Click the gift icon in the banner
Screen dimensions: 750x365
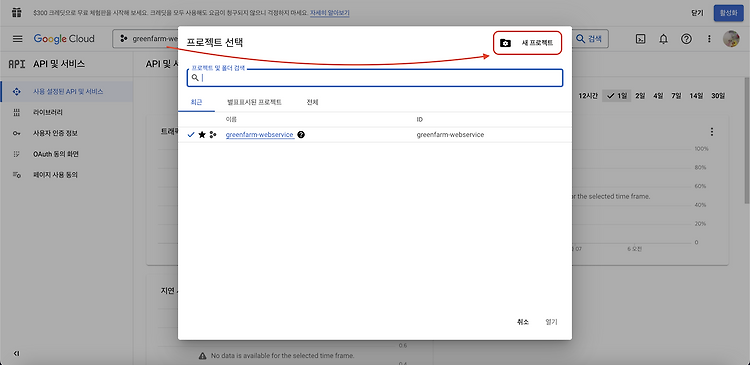point(17,13)
